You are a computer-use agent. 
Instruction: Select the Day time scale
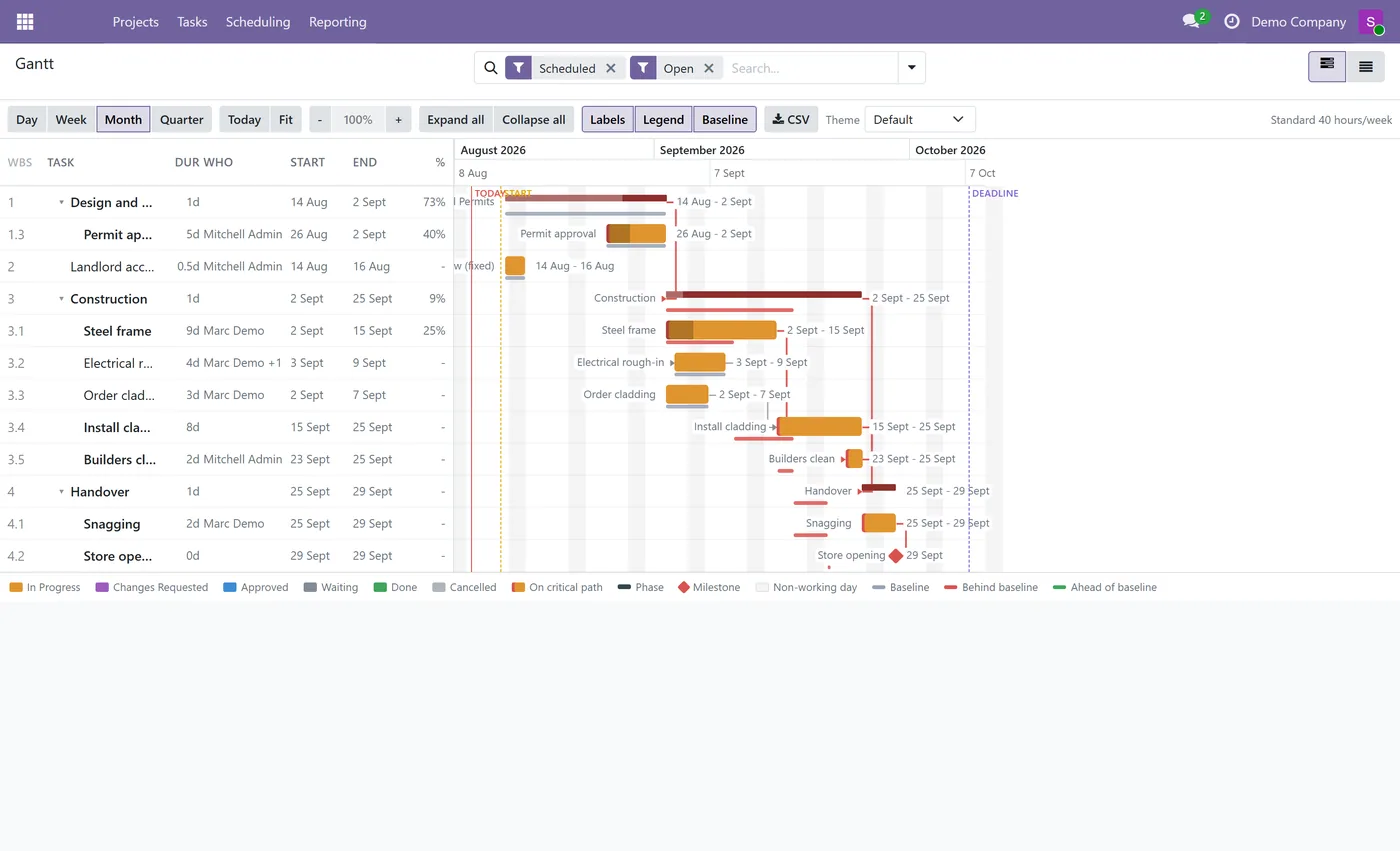tap(27, 119)
